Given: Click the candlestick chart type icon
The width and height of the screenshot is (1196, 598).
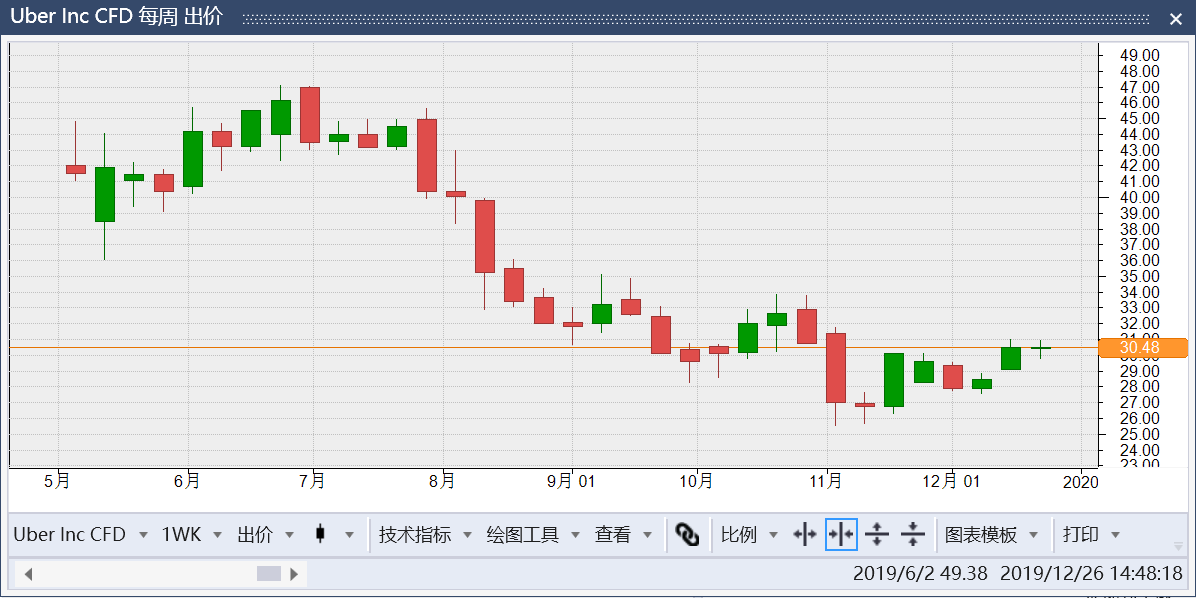Looking at the screenshot, I should pyautogui.click(x=320, y=535).
